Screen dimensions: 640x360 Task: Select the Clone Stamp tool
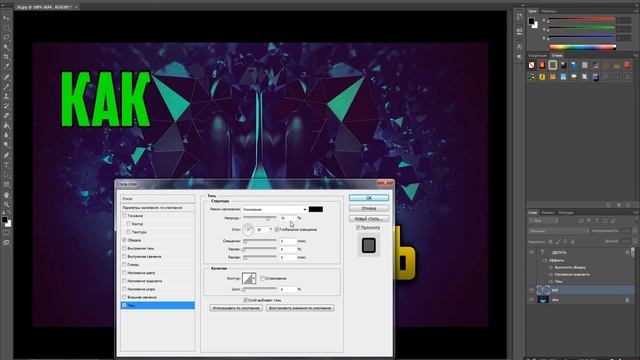click(6, 96)
